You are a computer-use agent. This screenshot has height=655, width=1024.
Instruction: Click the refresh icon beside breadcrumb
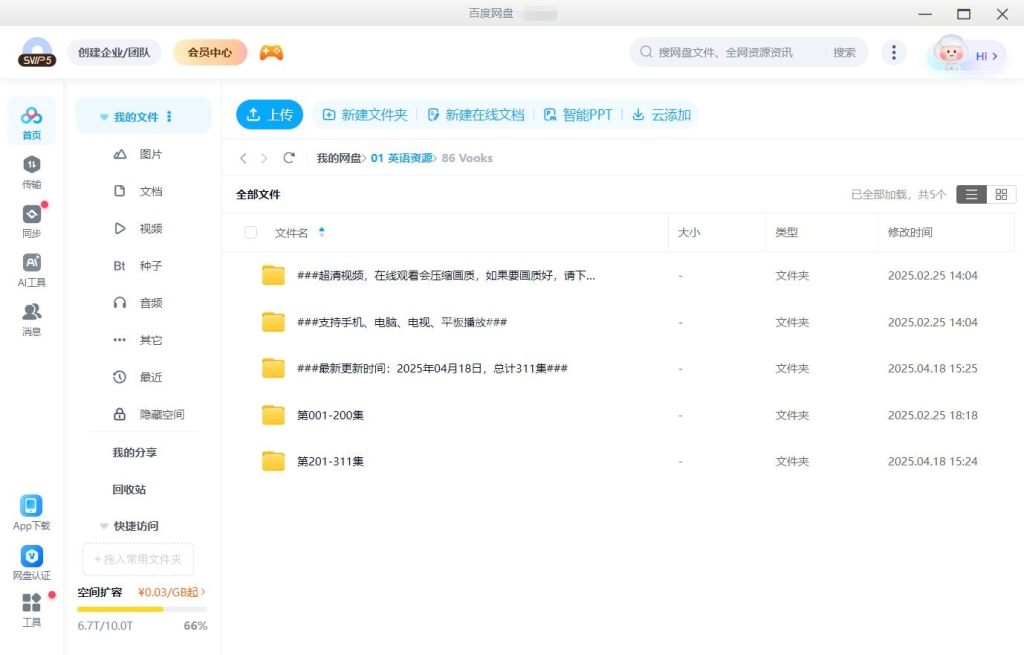click(x=289, y=158)
